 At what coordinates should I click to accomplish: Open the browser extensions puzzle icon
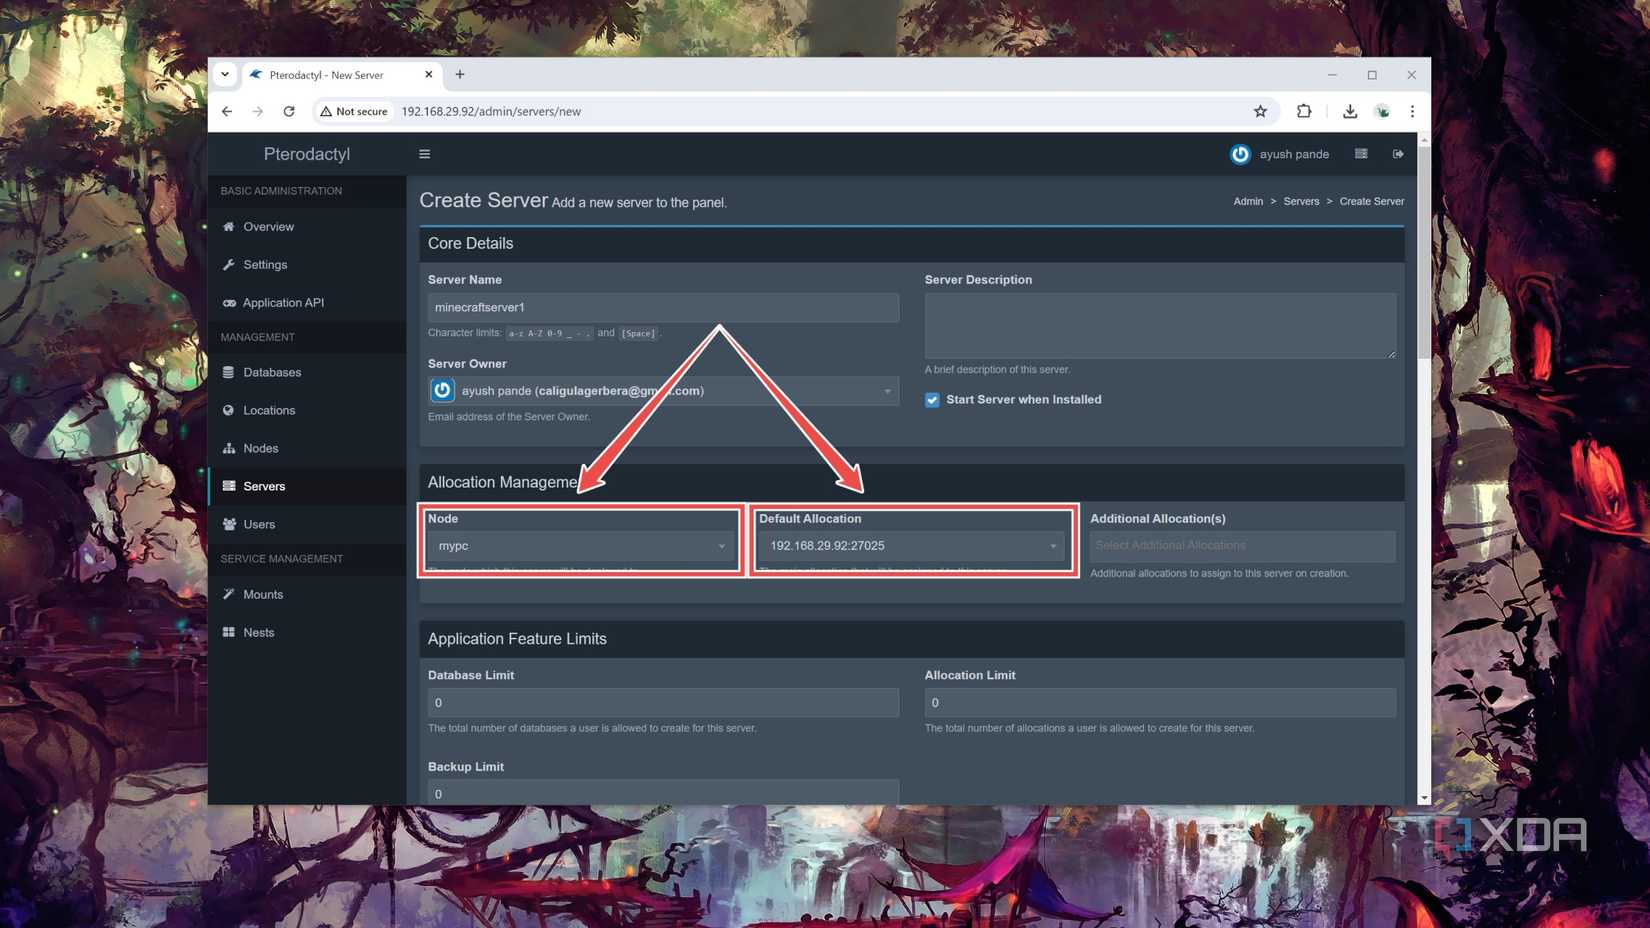coord(1304,111)
